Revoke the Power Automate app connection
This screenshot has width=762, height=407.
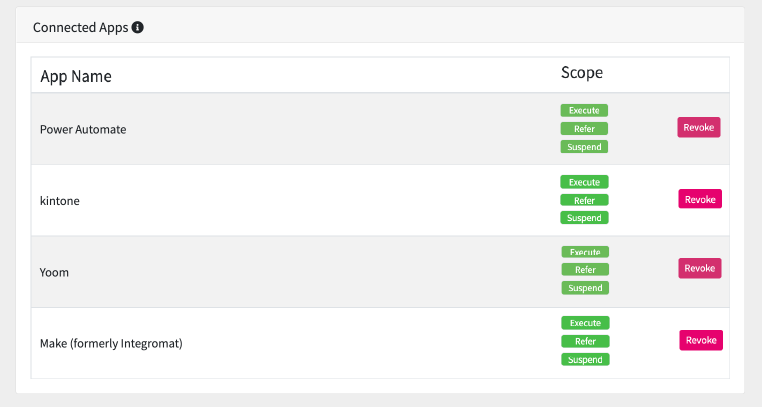click(x=699, y=127)
